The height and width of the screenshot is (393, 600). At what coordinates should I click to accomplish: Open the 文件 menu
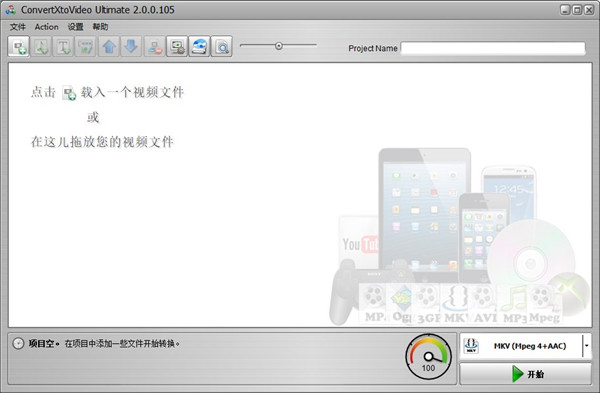point(18,27)
